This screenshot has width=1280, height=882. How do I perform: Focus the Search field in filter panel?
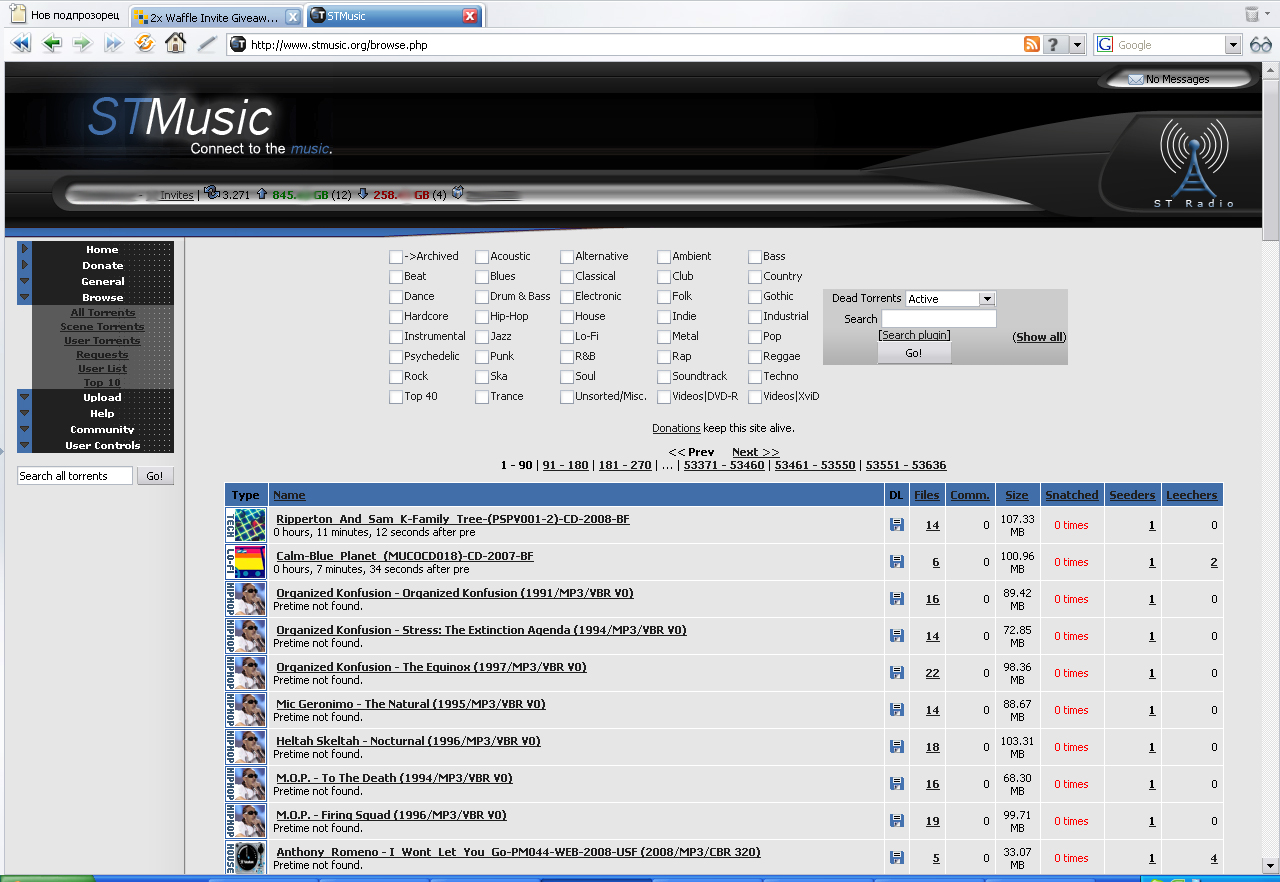[x=939, y=319]
